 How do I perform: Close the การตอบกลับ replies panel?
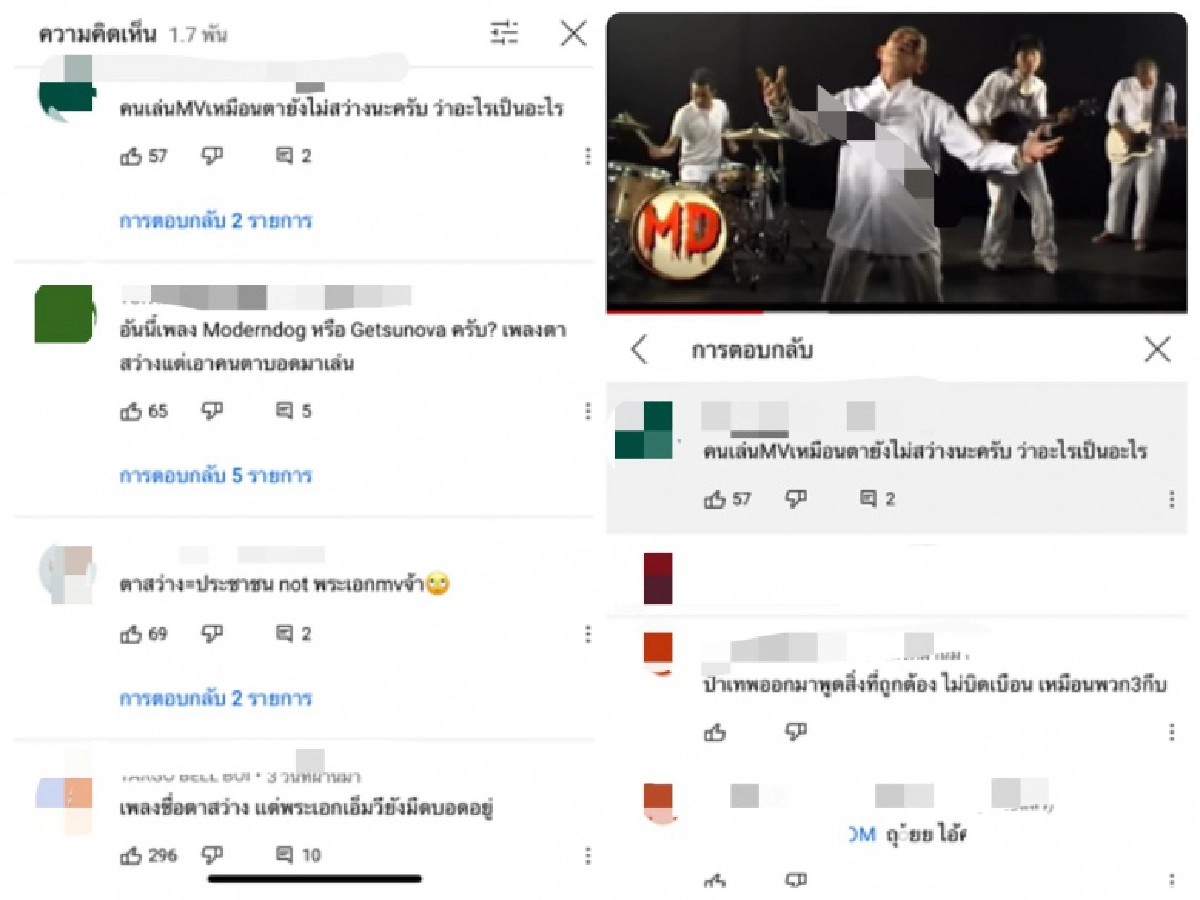[1157, 349]
